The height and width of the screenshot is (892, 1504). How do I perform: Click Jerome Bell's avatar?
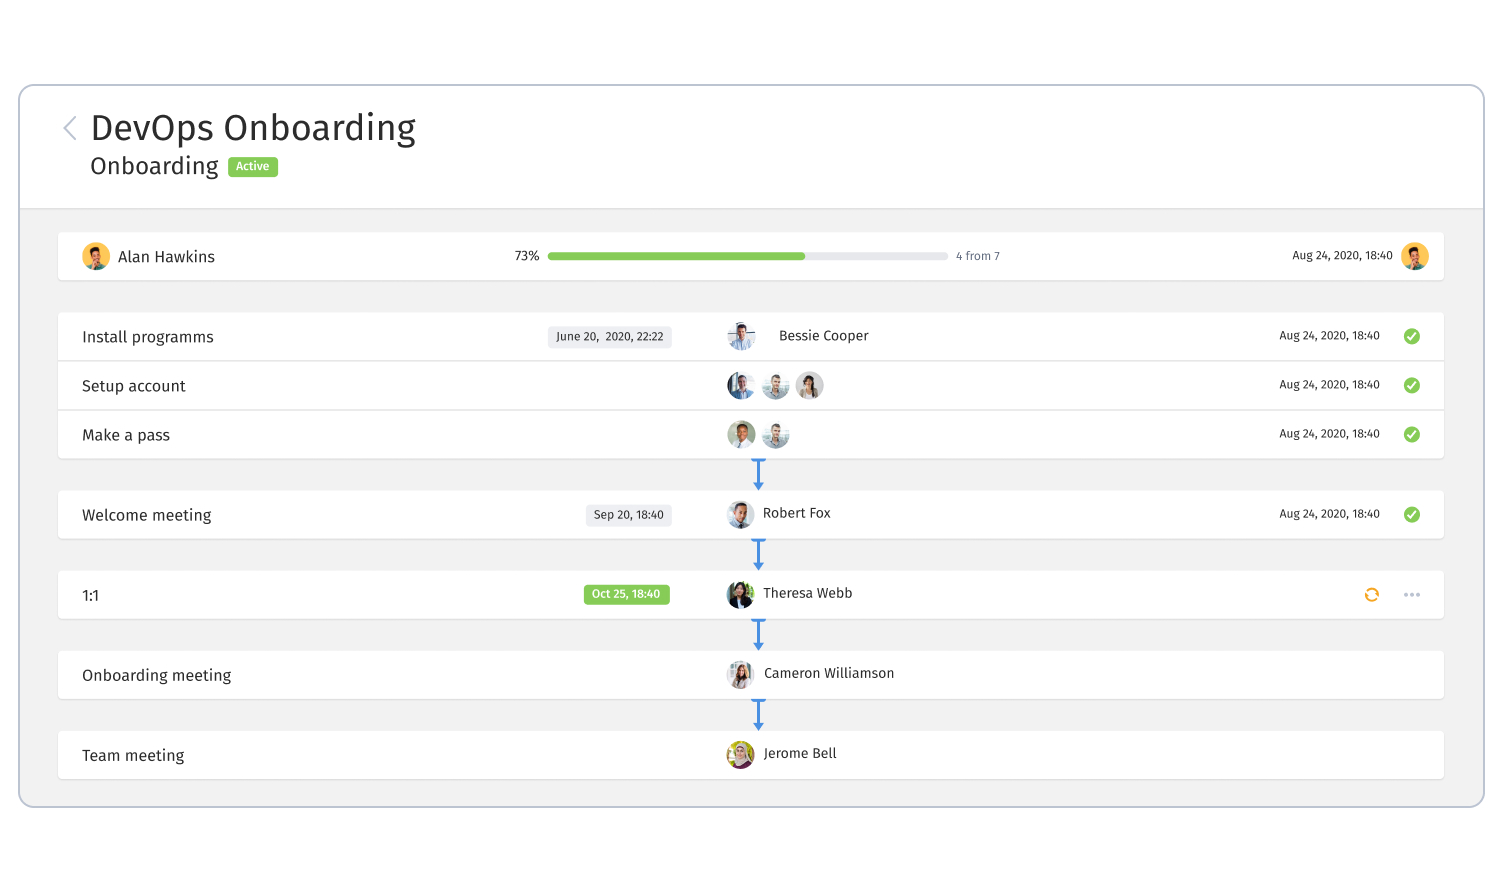pyautogui.click(x=741, y=755)
